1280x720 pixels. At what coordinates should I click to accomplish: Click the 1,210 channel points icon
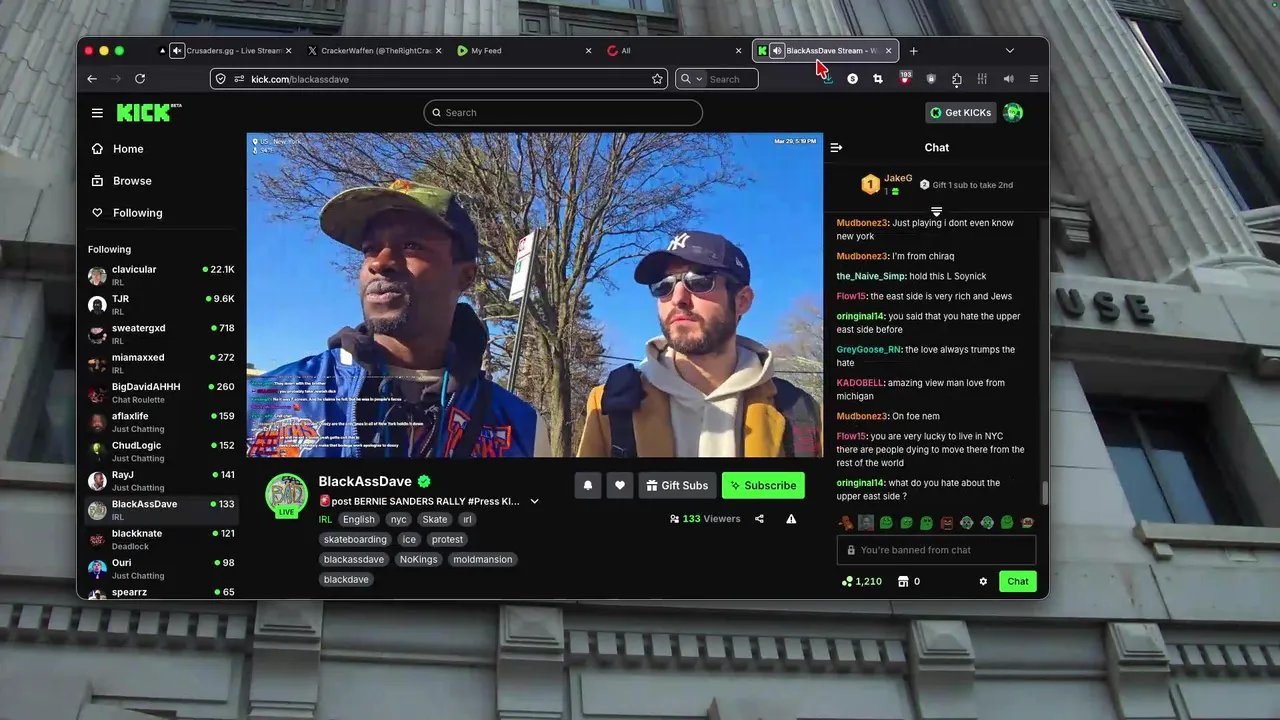pyautogui.click(x=862, y=581)
